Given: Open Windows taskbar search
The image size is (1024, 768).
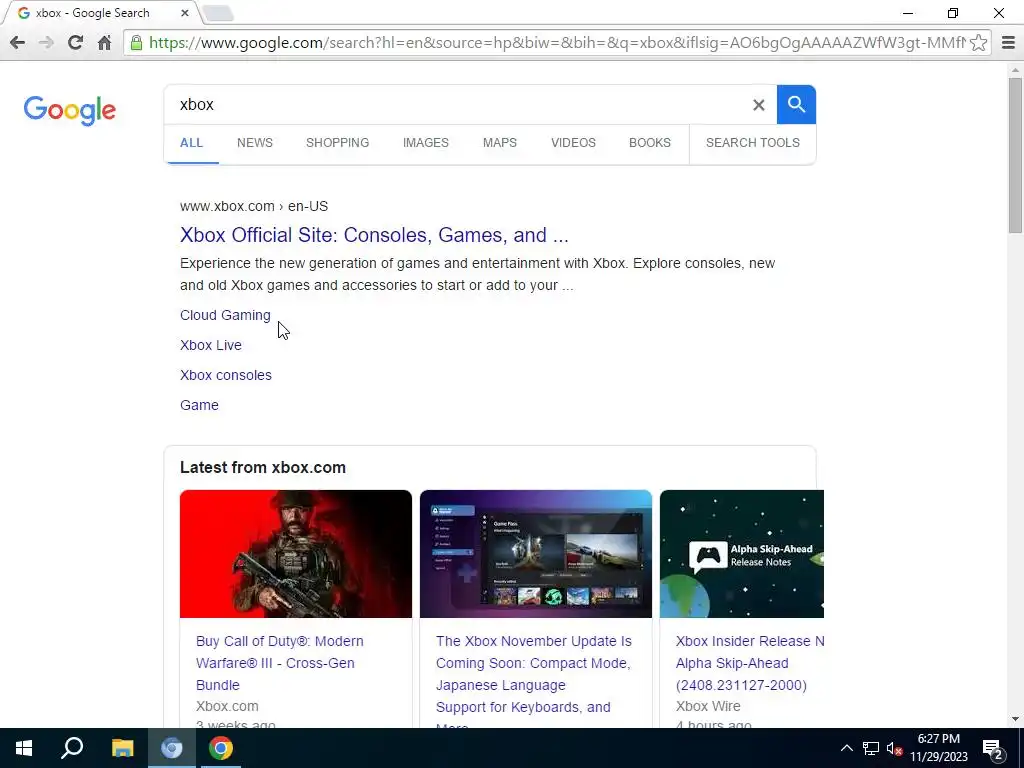Looking at the screenshot, I should 72,748.
